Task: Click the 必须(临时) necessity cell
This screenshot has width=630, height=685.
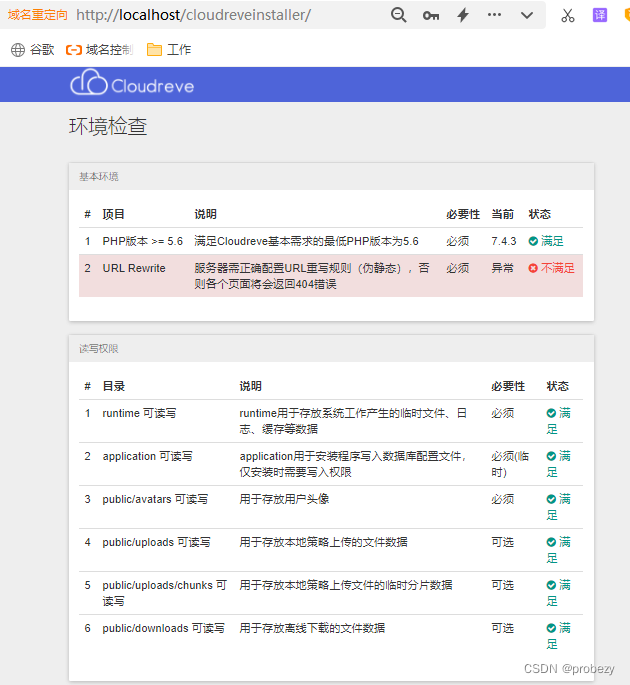Action: pos(510,464)
